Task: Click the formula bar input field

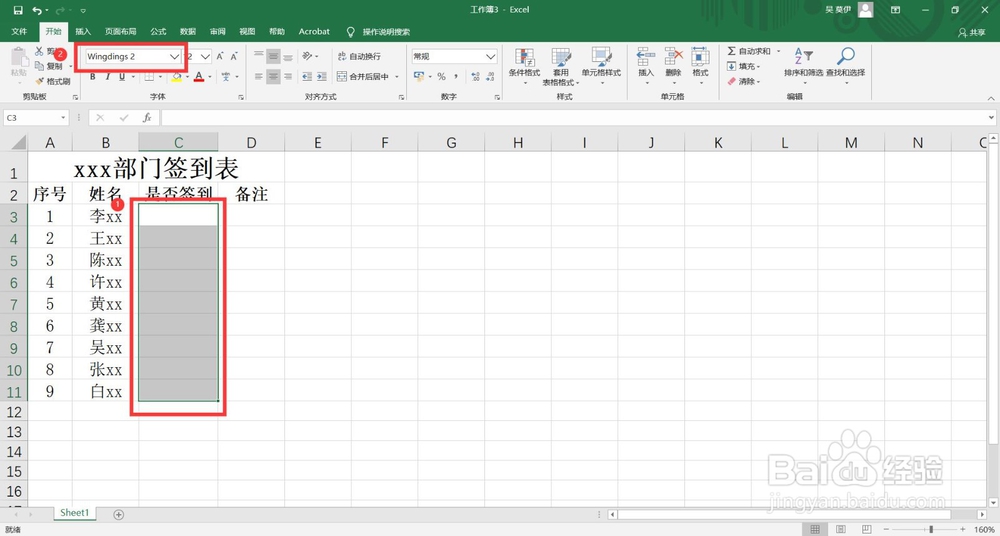Action: click(x=574, y=118)
